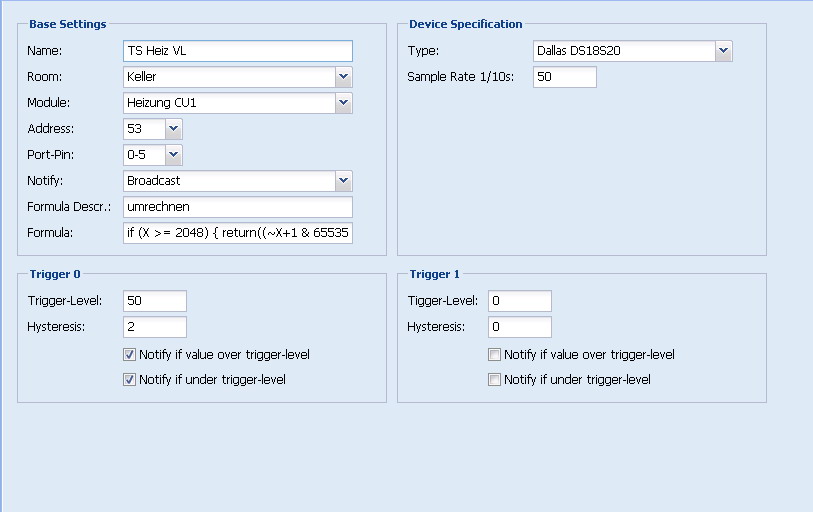Open the Address dropdown arrow
Image resolution: width=813 pixels, height=512 pixels.
(x=174, y=129)
